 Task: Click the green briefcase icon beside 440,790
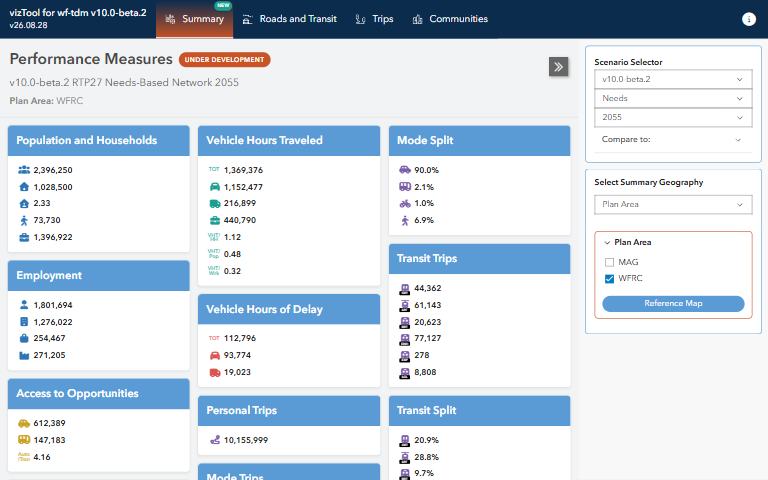pyautogui.click(x=215, y=220)
